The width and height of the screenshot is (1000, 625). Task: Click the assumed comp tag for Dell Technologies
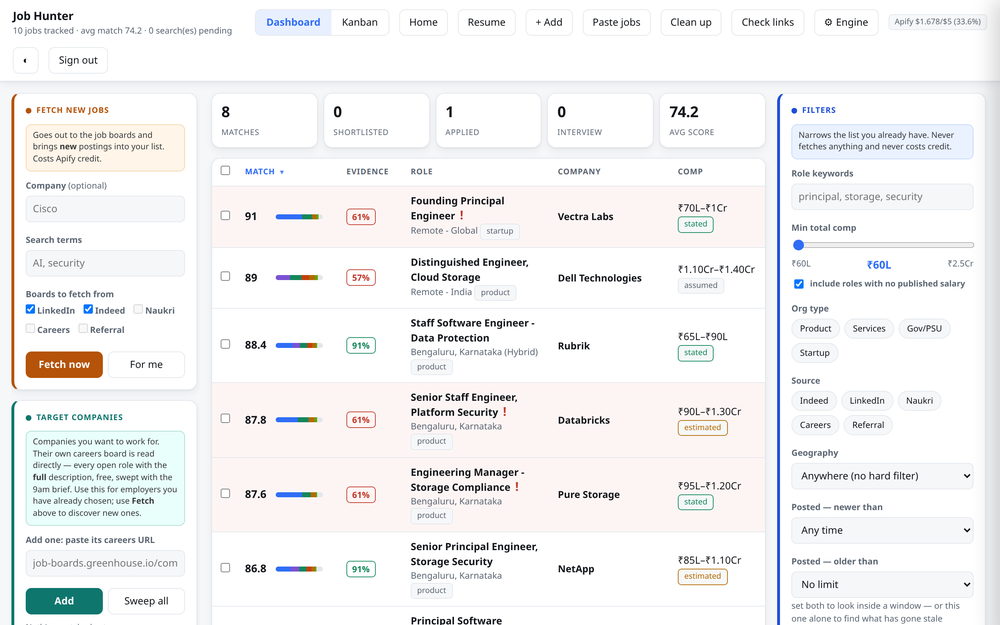pos(700,285)
